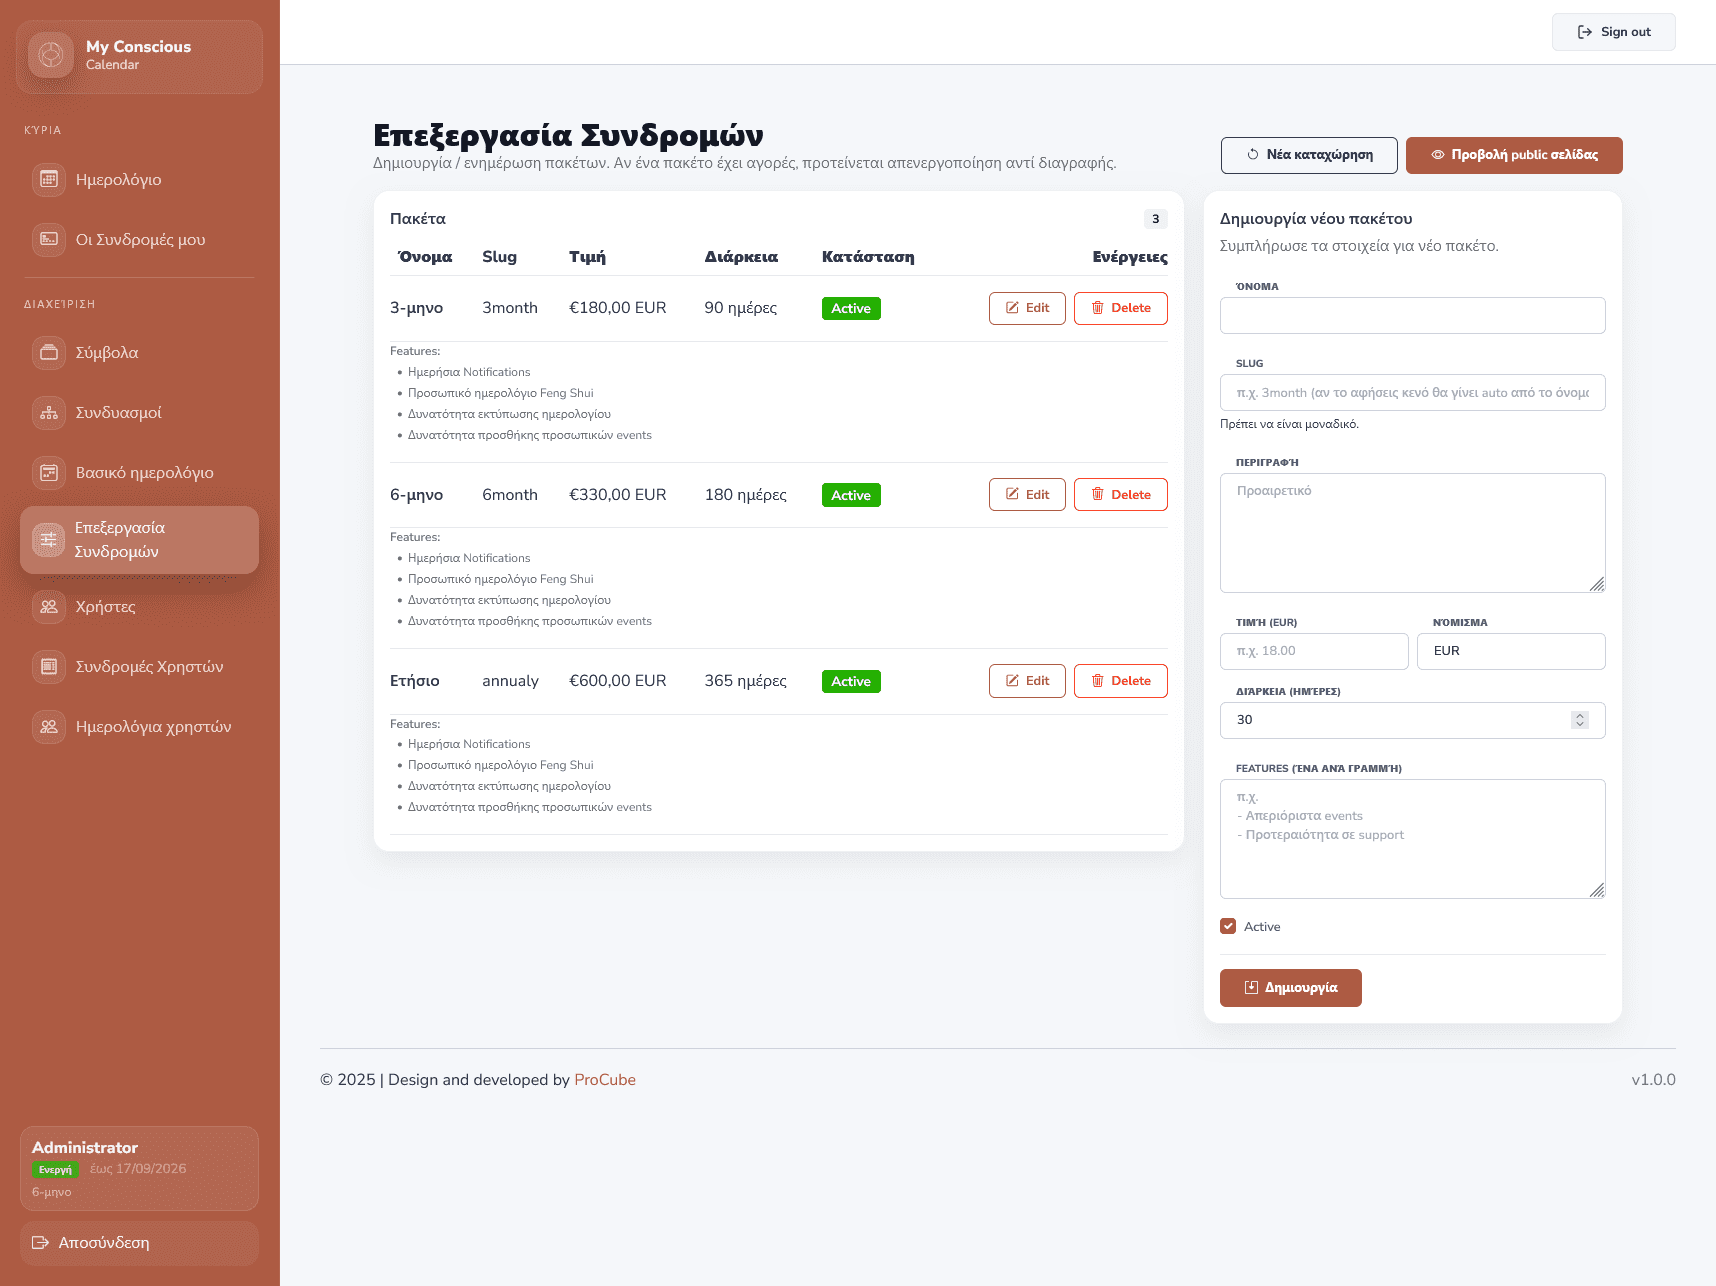Follow the ProCube footer link

coord(604,1080)
